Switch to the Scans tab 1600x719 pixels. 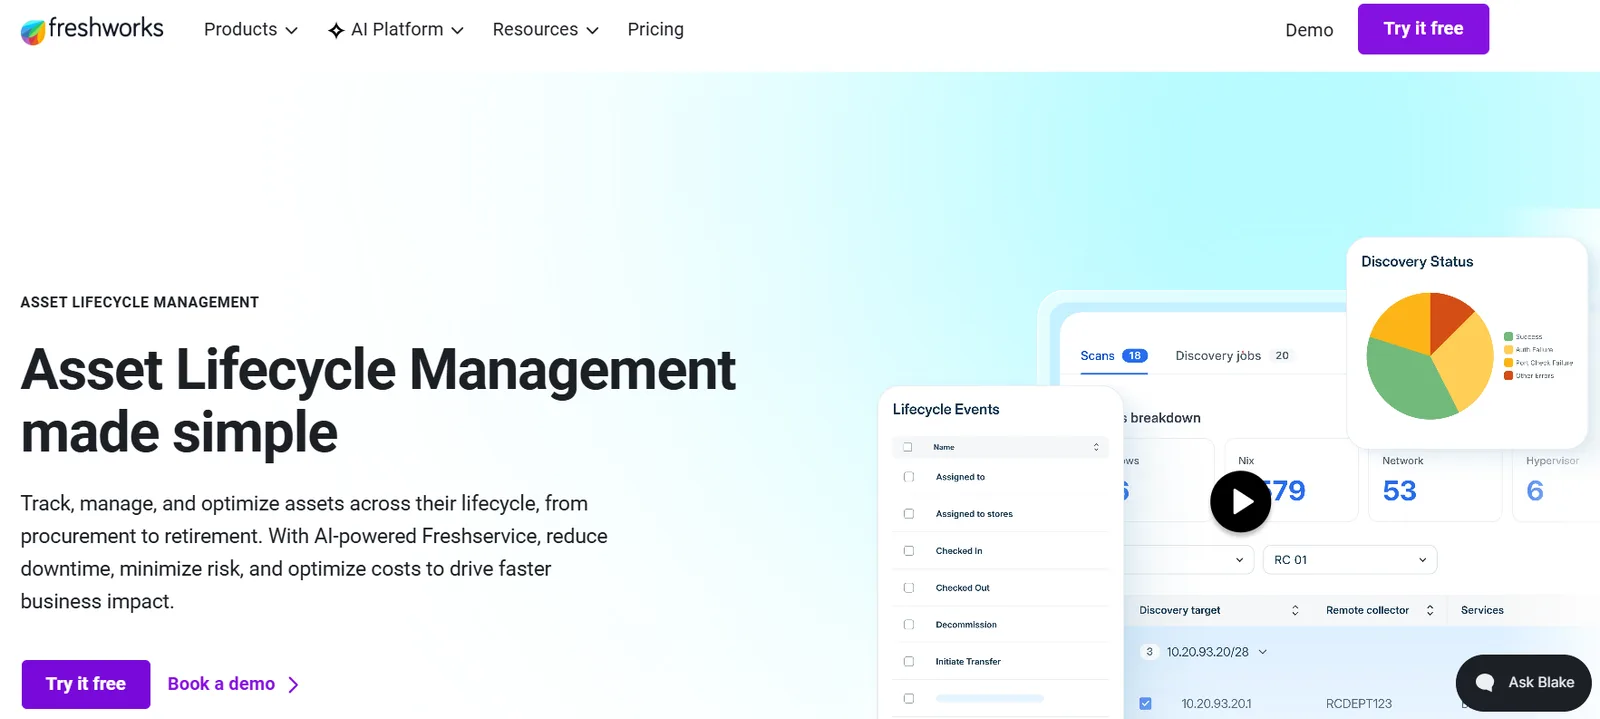pyautogui.click(x=1113, y=356)
